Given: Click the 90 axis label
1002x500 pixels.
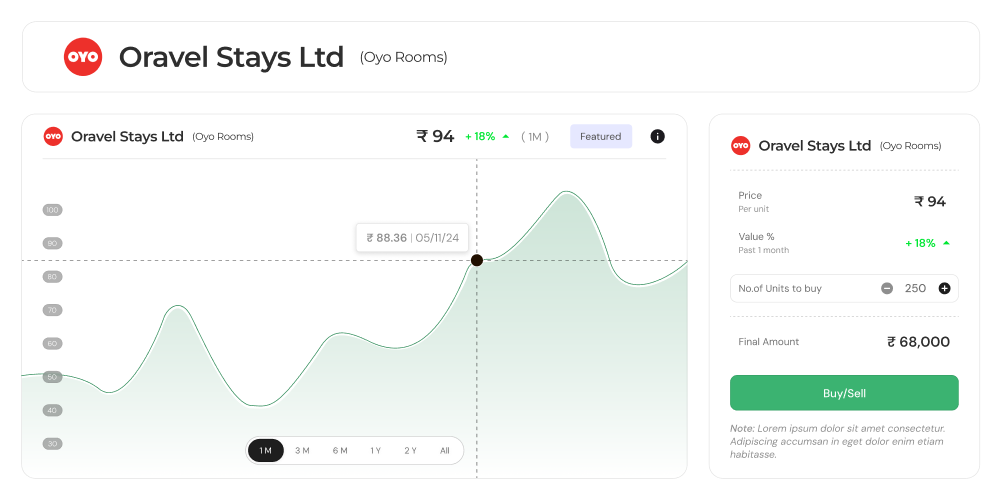Looking at the screenshot, I should click(52, 243).
